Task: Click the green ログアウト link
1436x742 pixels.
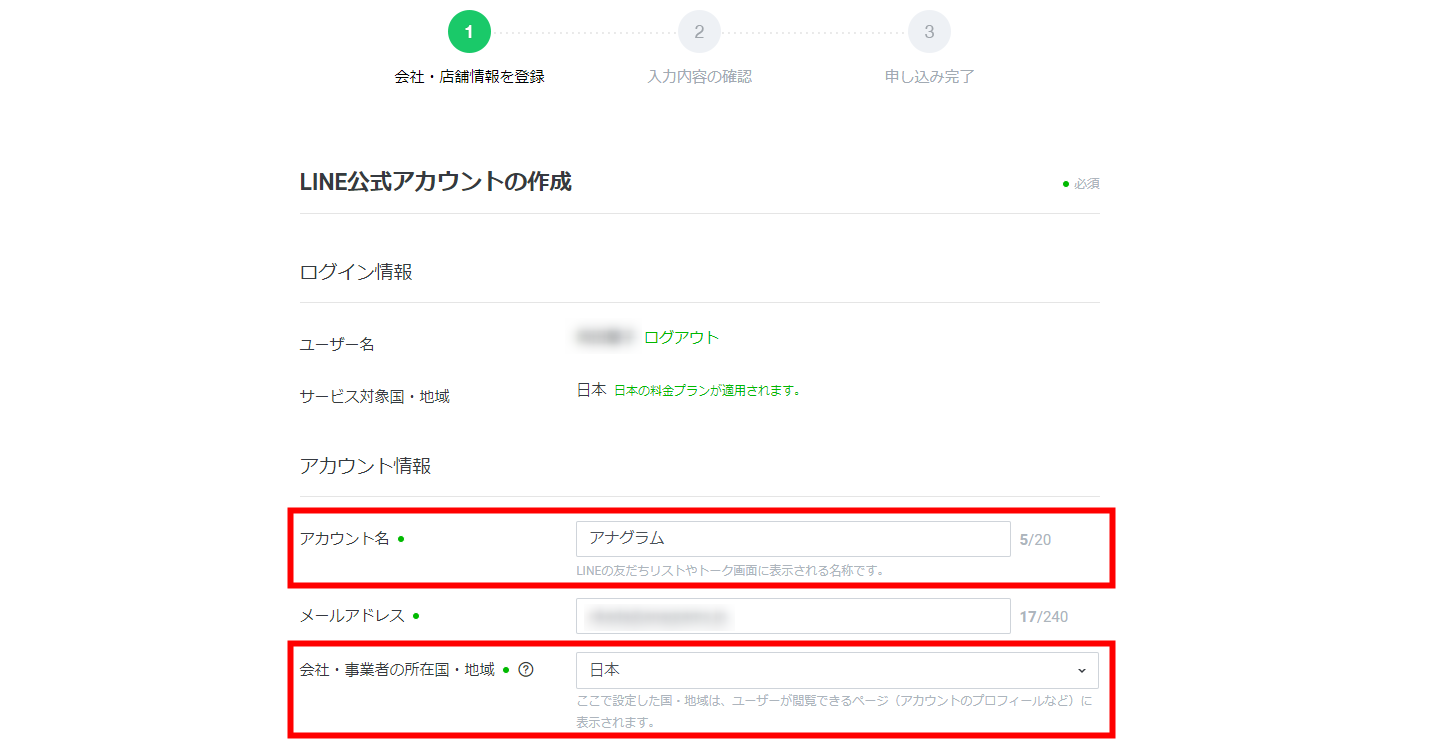Action: click(x=681, y=338)
